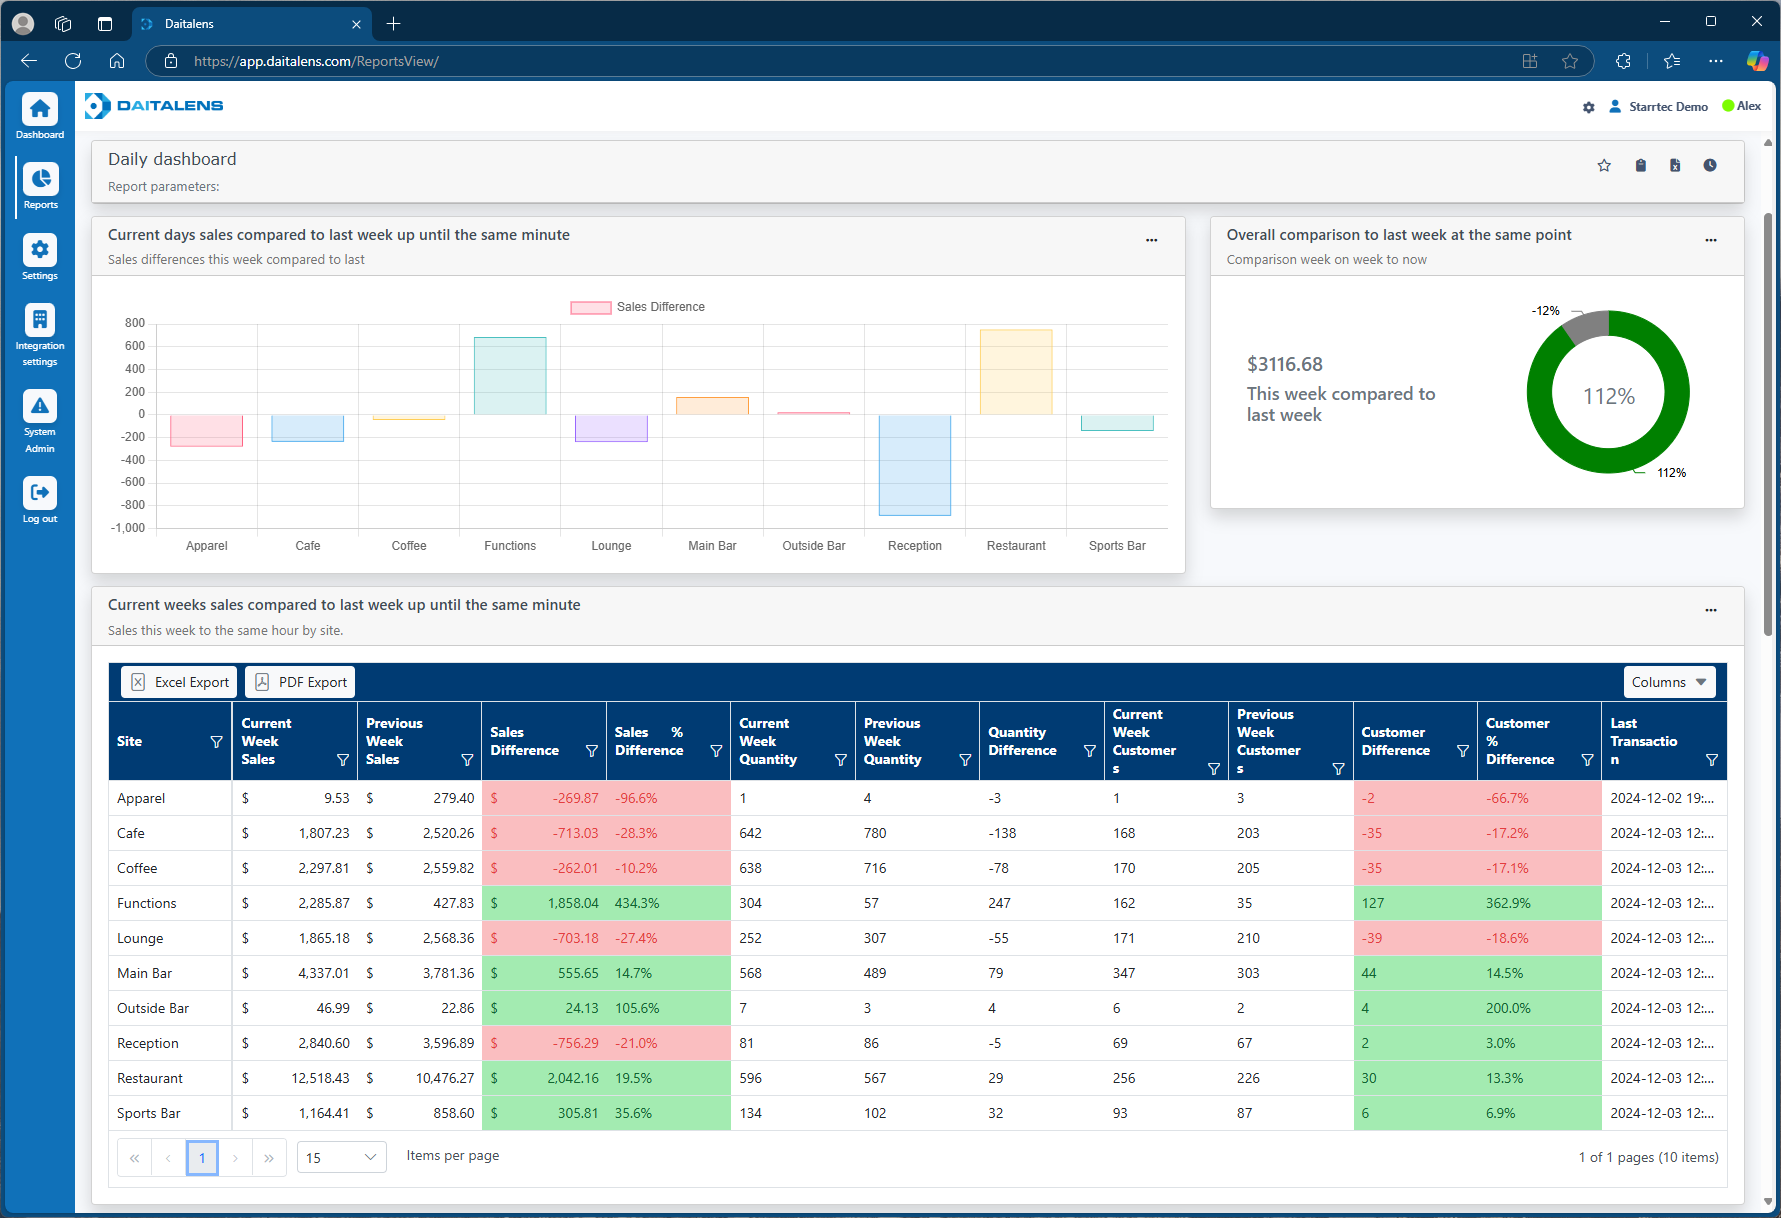Export dashboard using the Excel file icon
This screenshot has width=1781, height=1218.
(1675, 165)
